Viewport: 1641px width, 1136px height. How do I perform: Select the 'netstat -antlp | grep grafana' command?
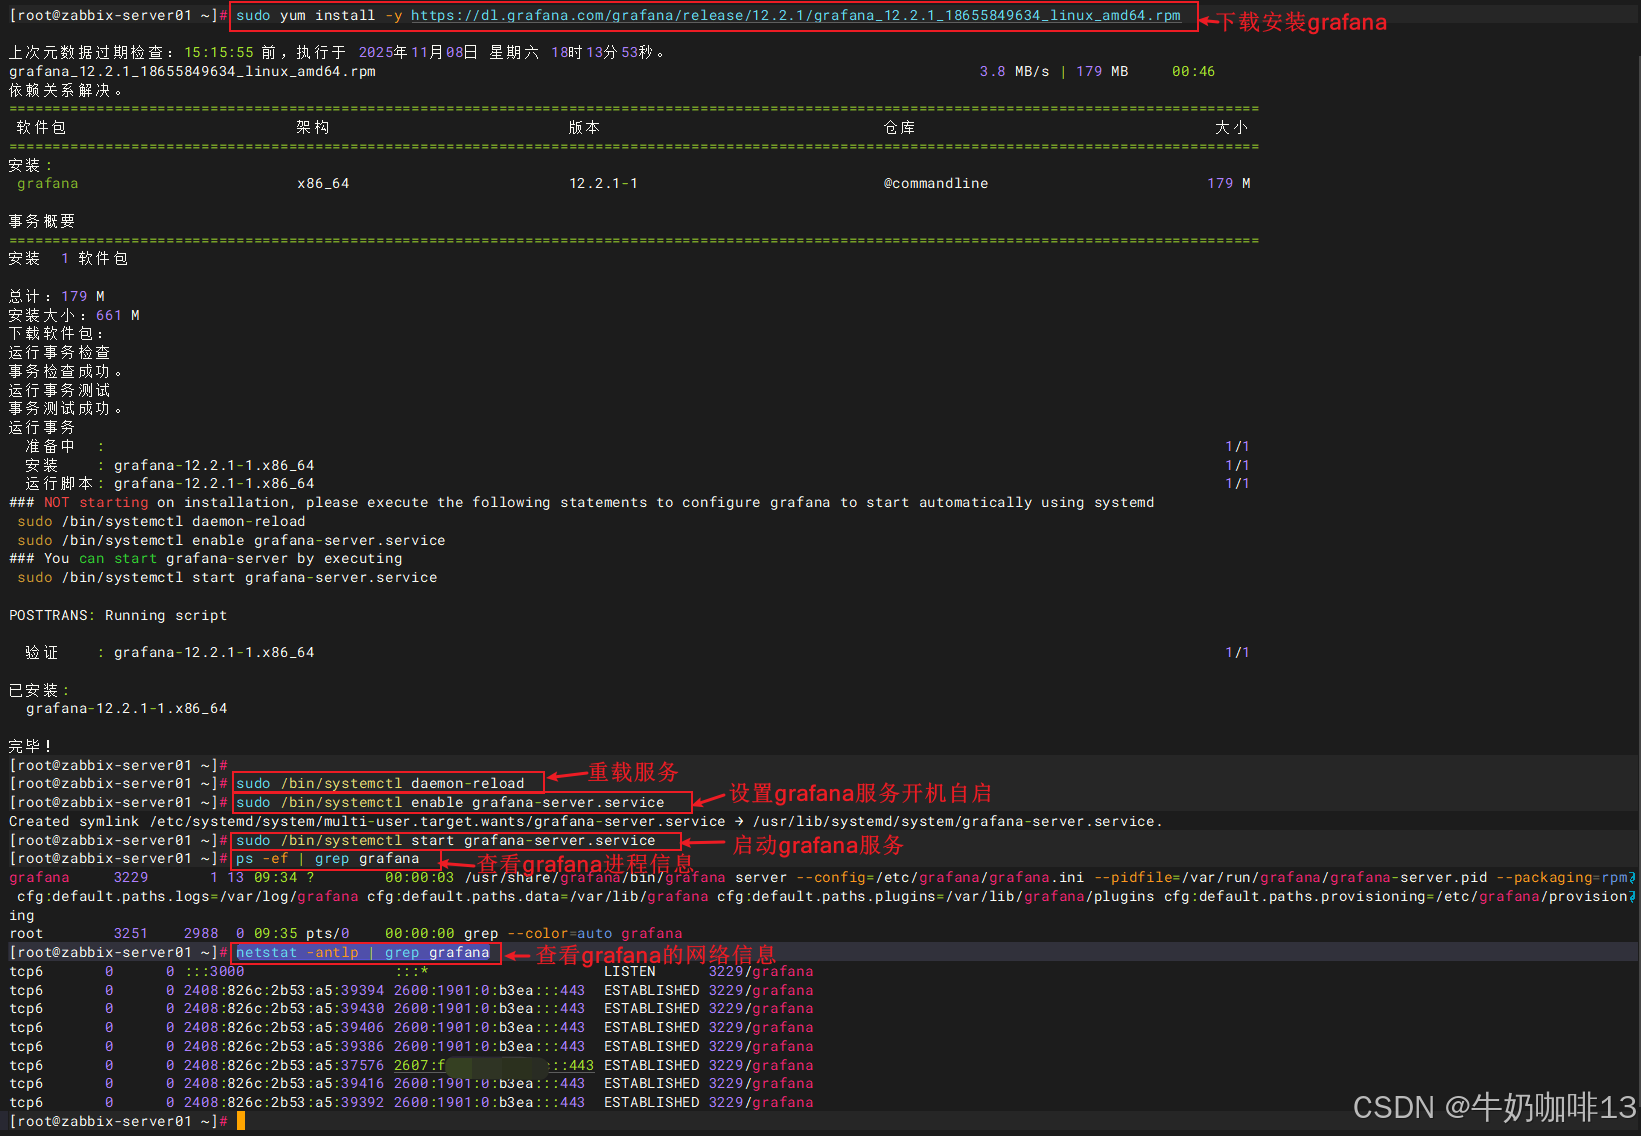click(x=363, y=952)
